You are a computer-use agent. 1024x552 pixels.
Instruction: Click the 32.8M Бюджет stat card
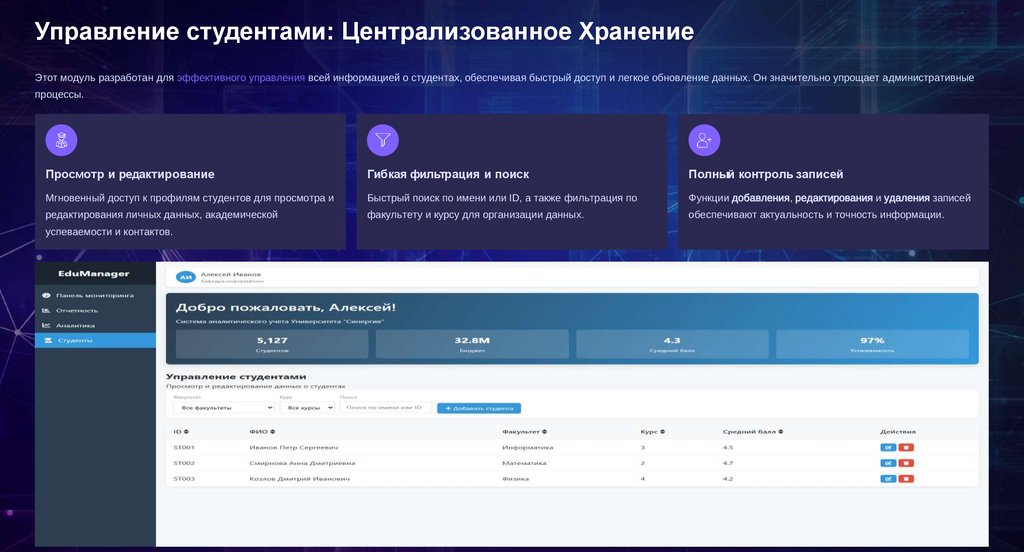[x=472, y=344]
